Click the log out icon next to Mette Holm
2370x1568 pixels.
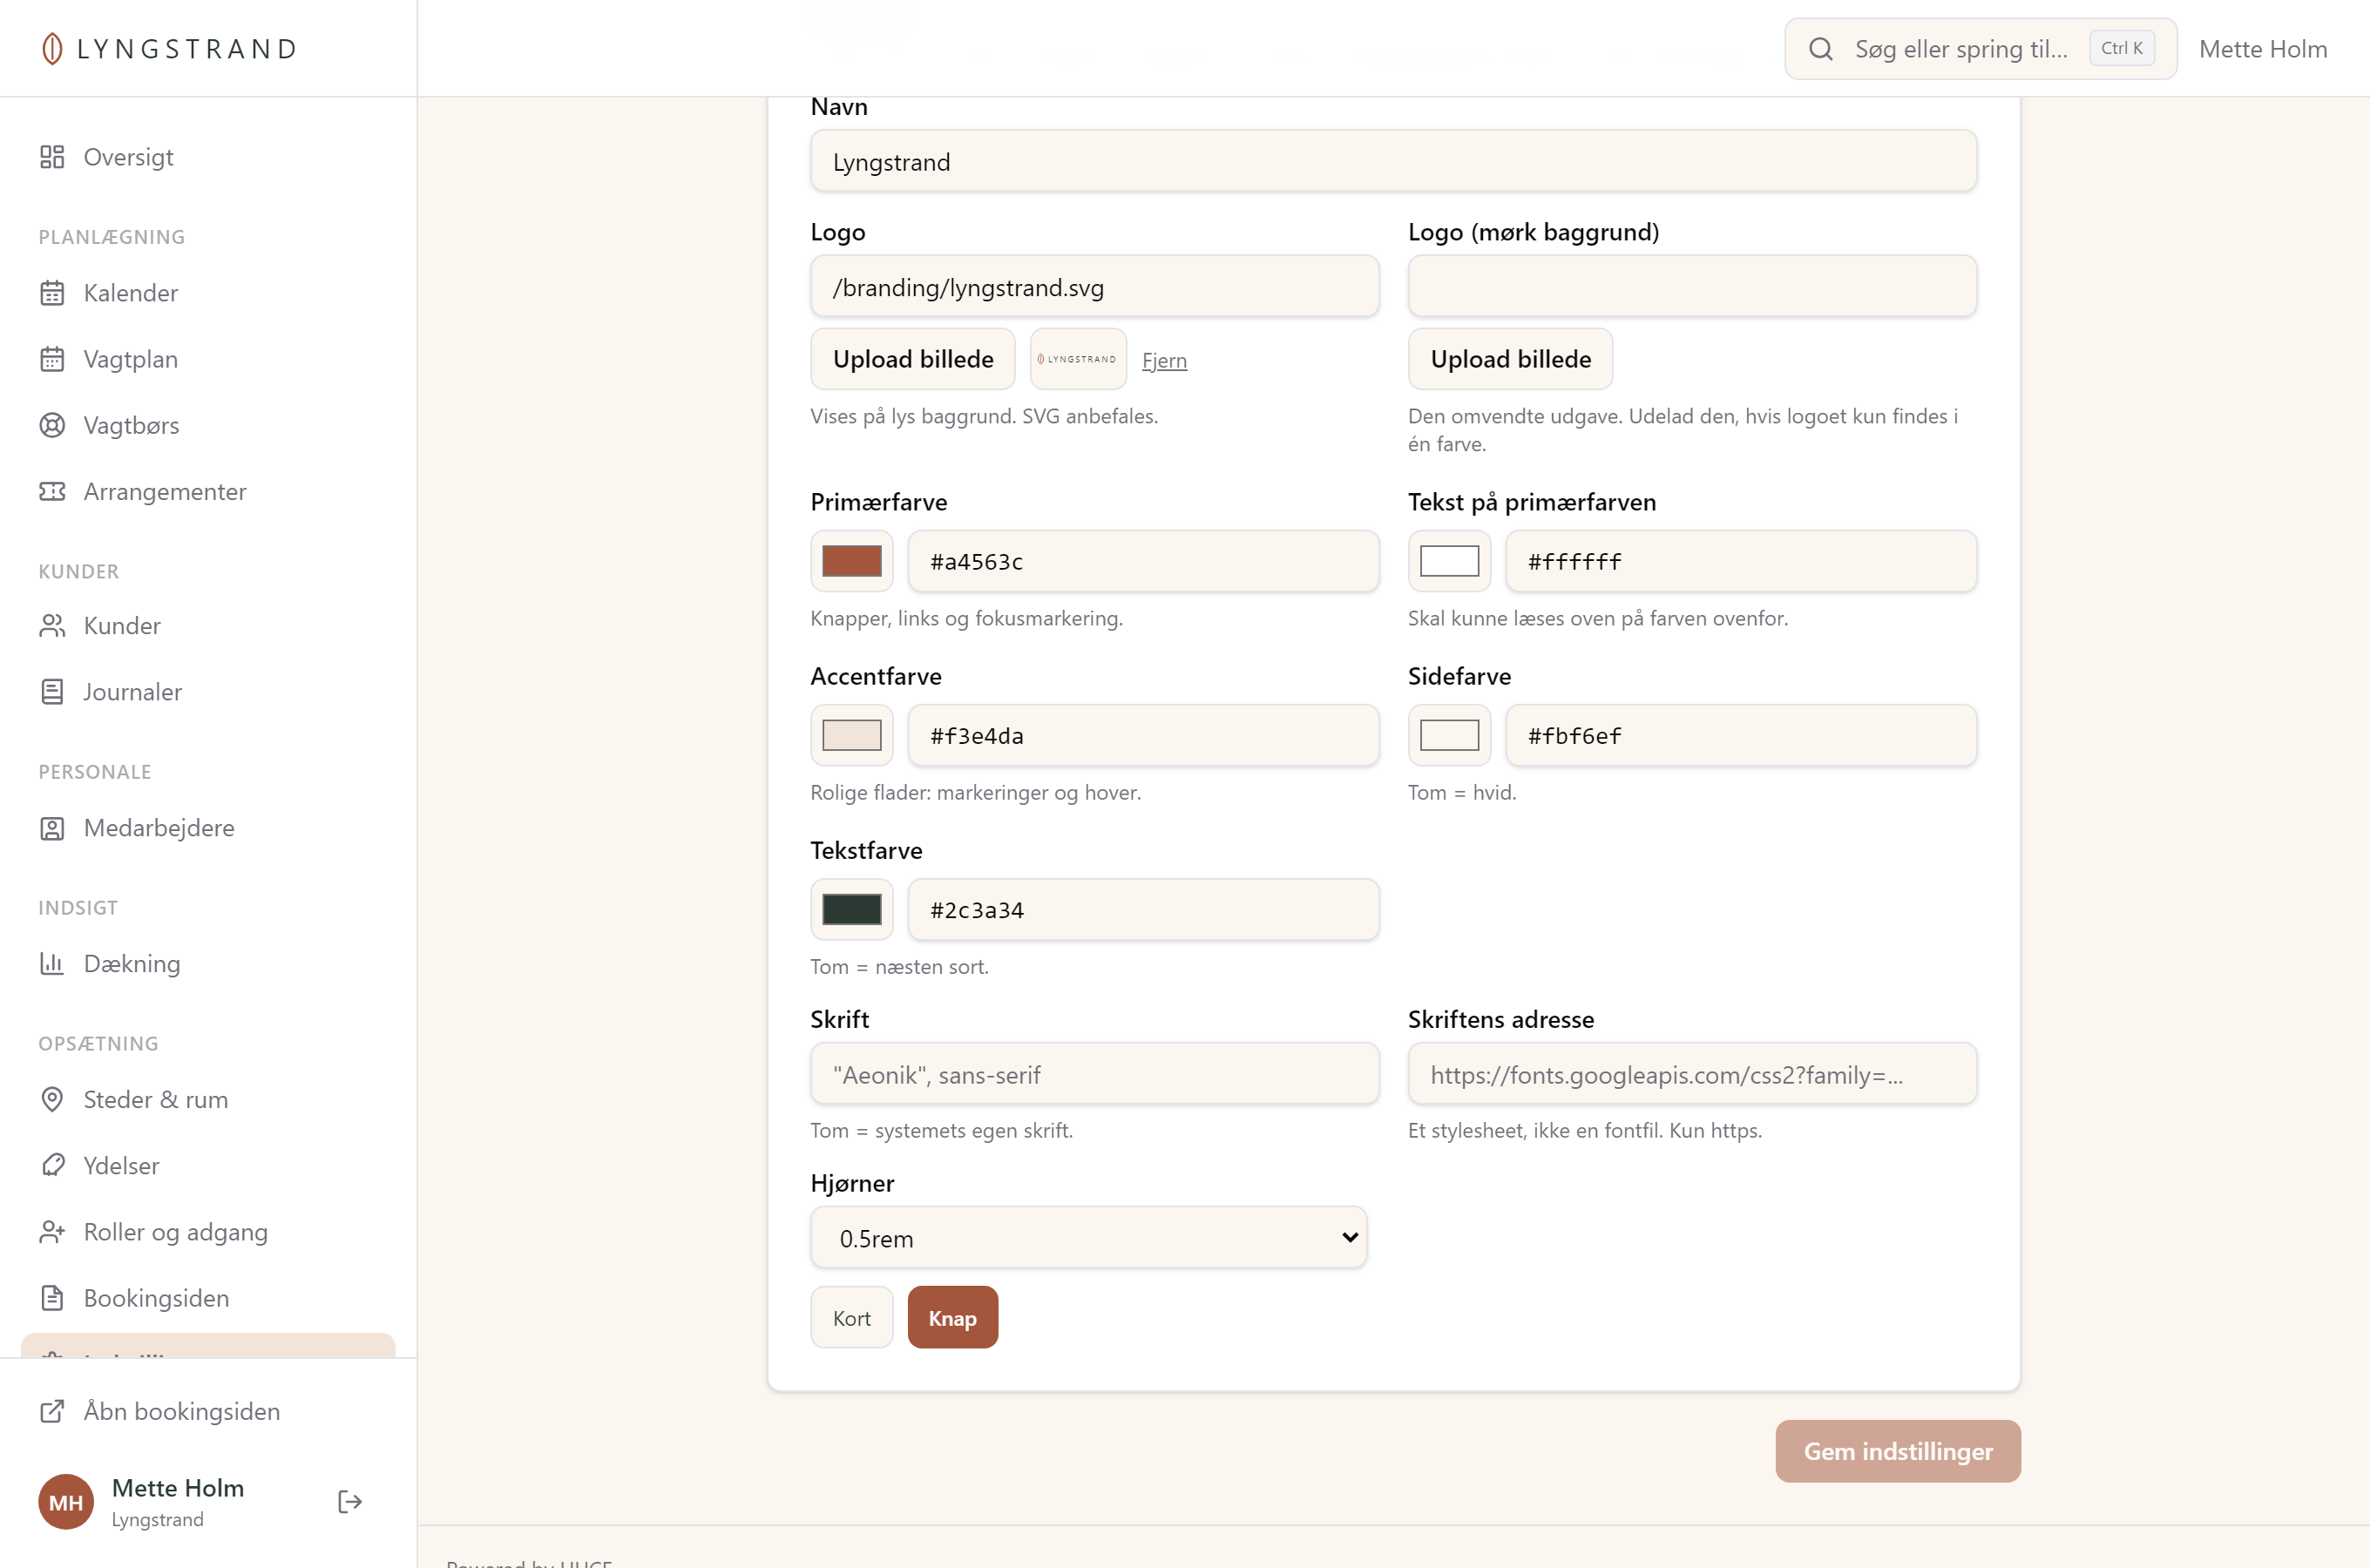point(350,1502)
